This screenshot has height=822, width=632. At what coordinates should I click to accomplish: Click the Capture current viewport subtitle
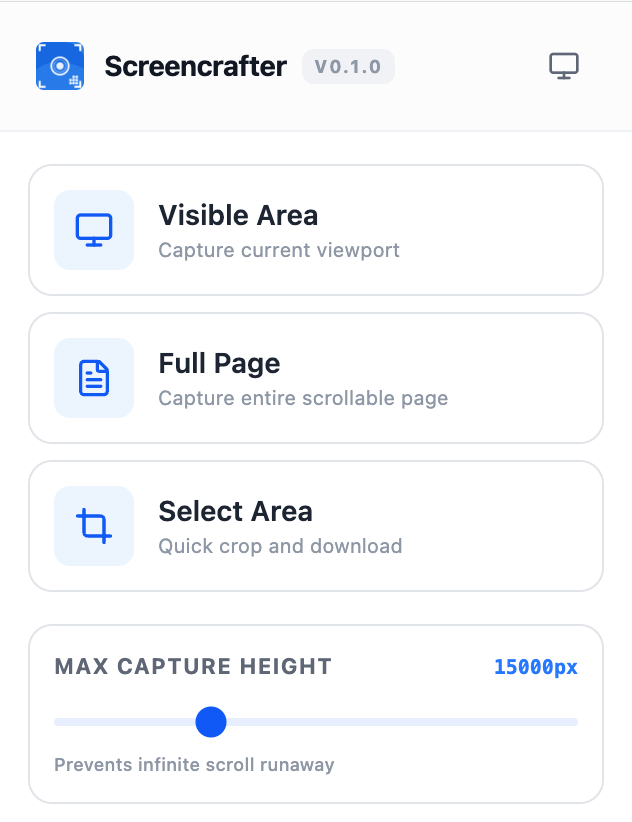tap(278, 250)
